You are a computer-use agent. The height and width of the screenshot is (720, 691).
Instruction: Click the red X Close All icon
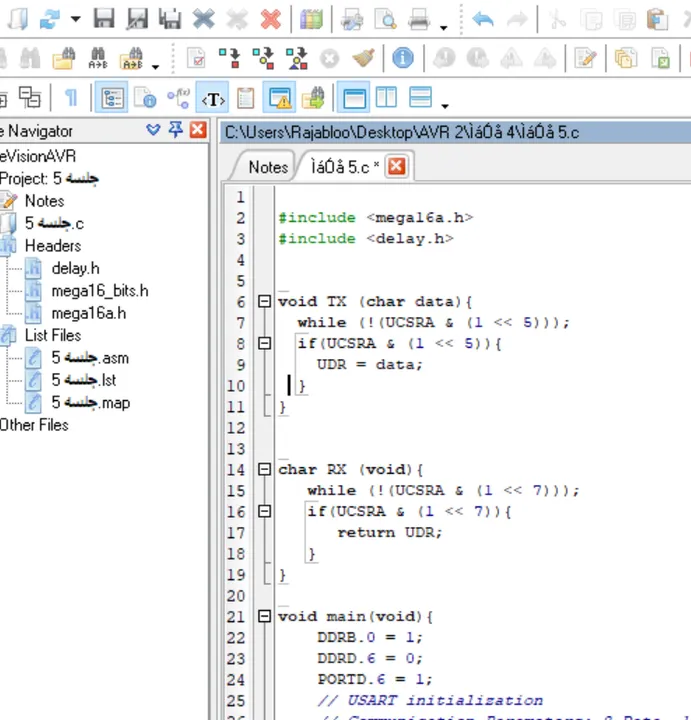[271, 20]
